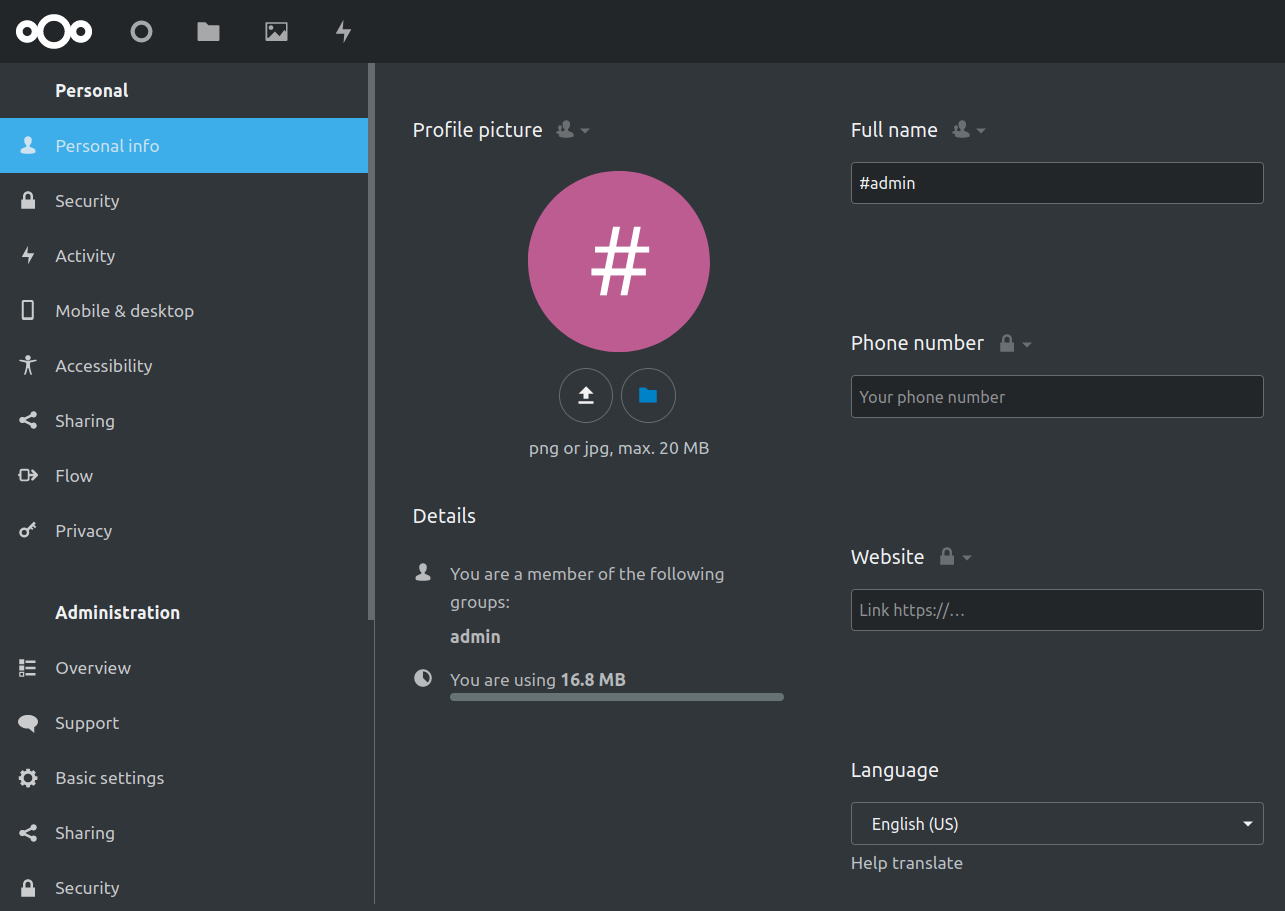Screen dimensions: 1285x911
Task: Click the upload profile picture button
Action: pyautogui.click(x=586, y=396)
